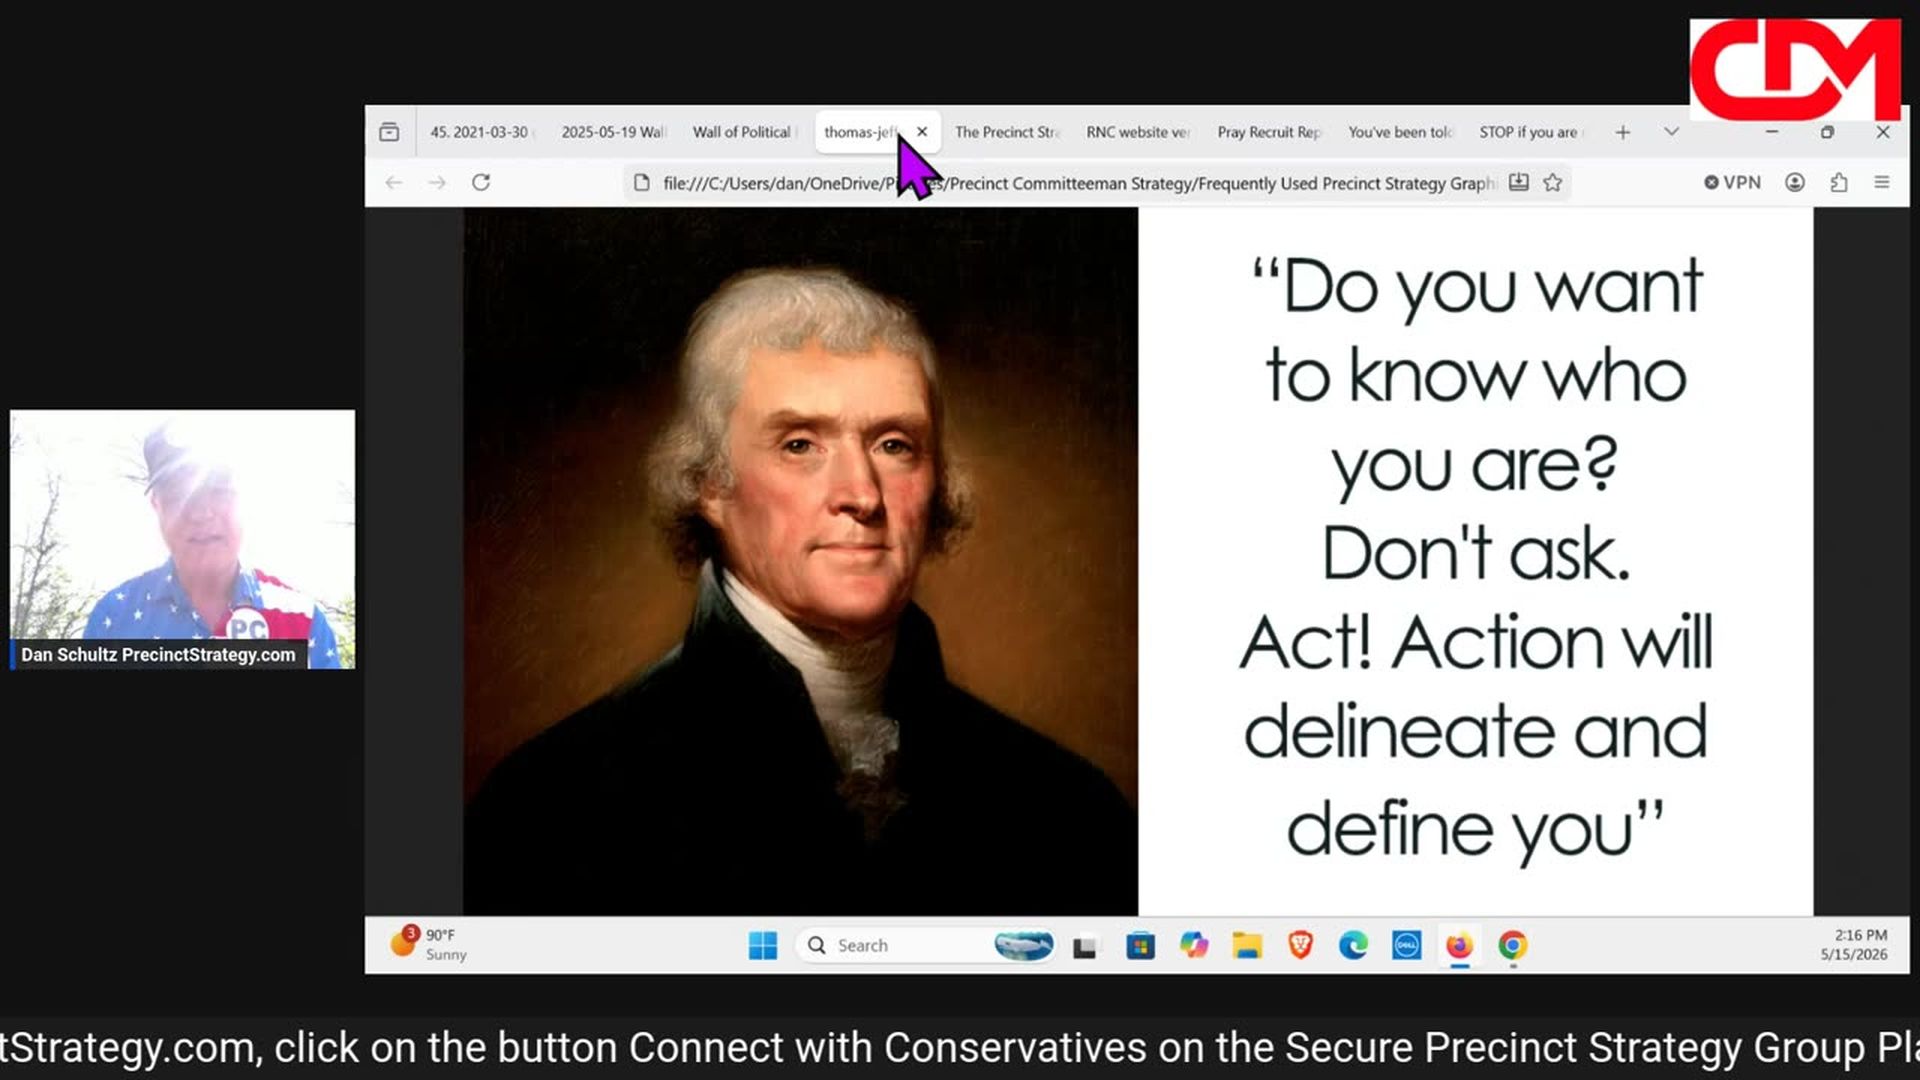
Task: Minimize the Firefox window
Action: (1771, 132)
